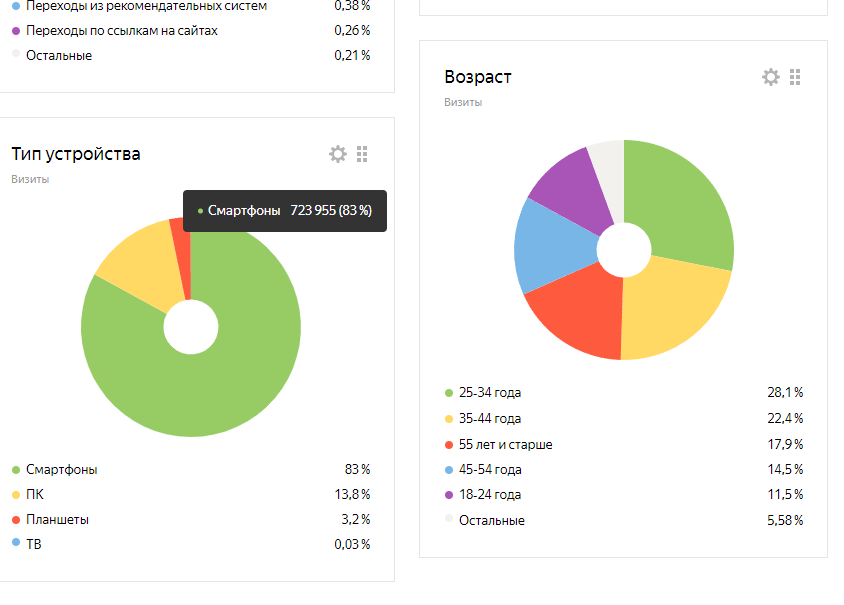
Task: Toggle ПК legend item
Action: [35, 494]
